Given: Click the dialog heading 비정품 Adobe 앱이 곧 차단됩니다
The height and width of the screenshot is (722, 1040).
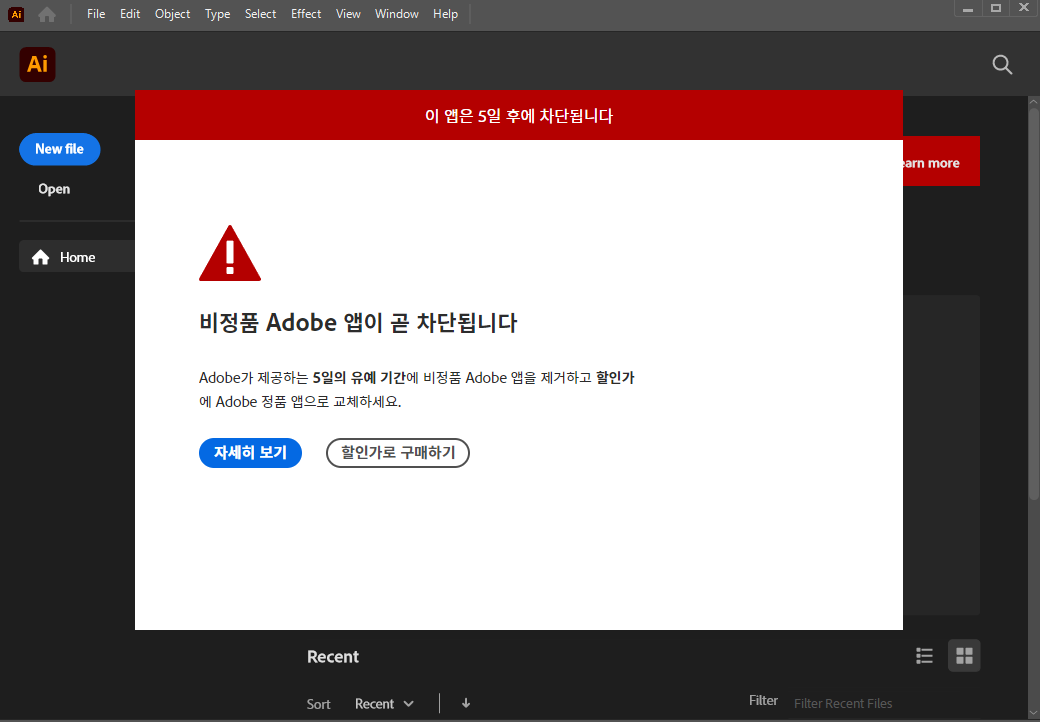Looking at the screenshot, I should [x=358, y=323].
